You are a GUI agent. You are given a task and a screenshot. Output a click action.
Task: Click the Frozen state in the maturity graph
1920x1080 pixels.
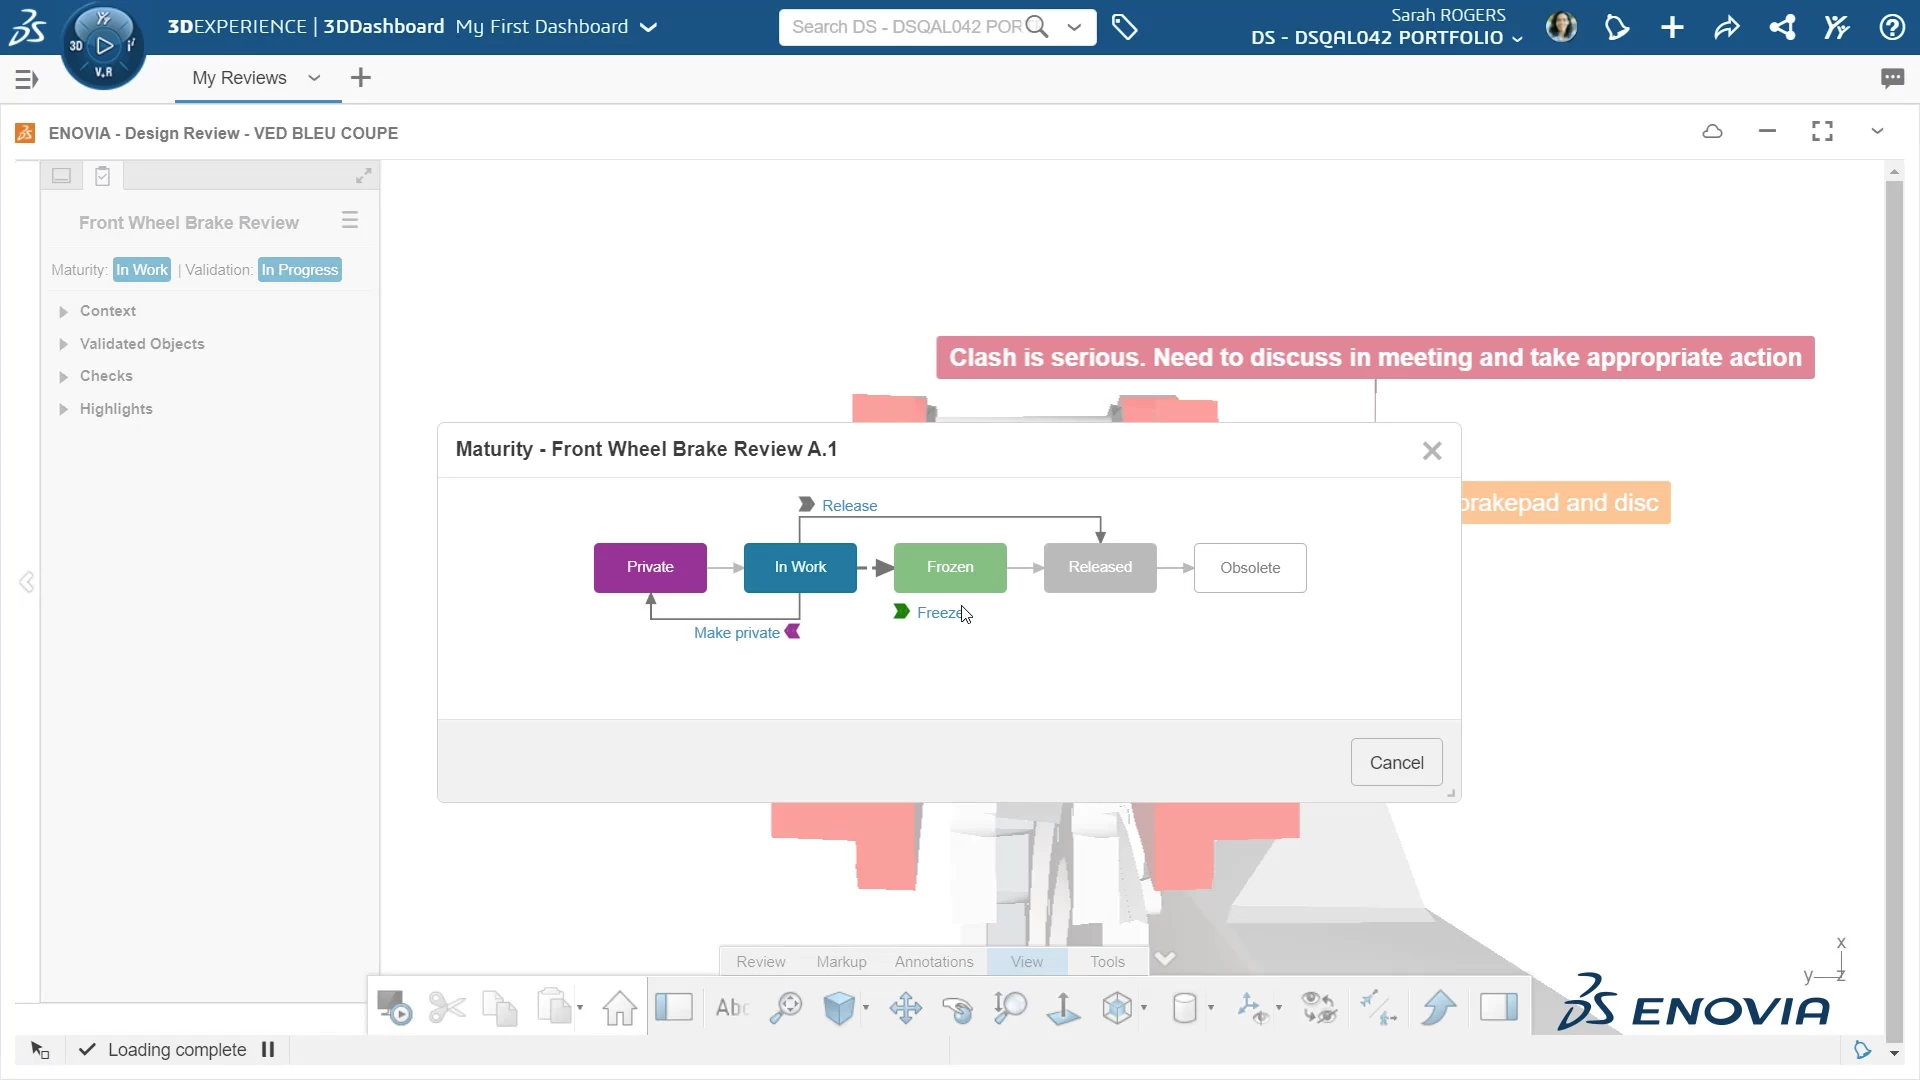(x=949, y=567)
